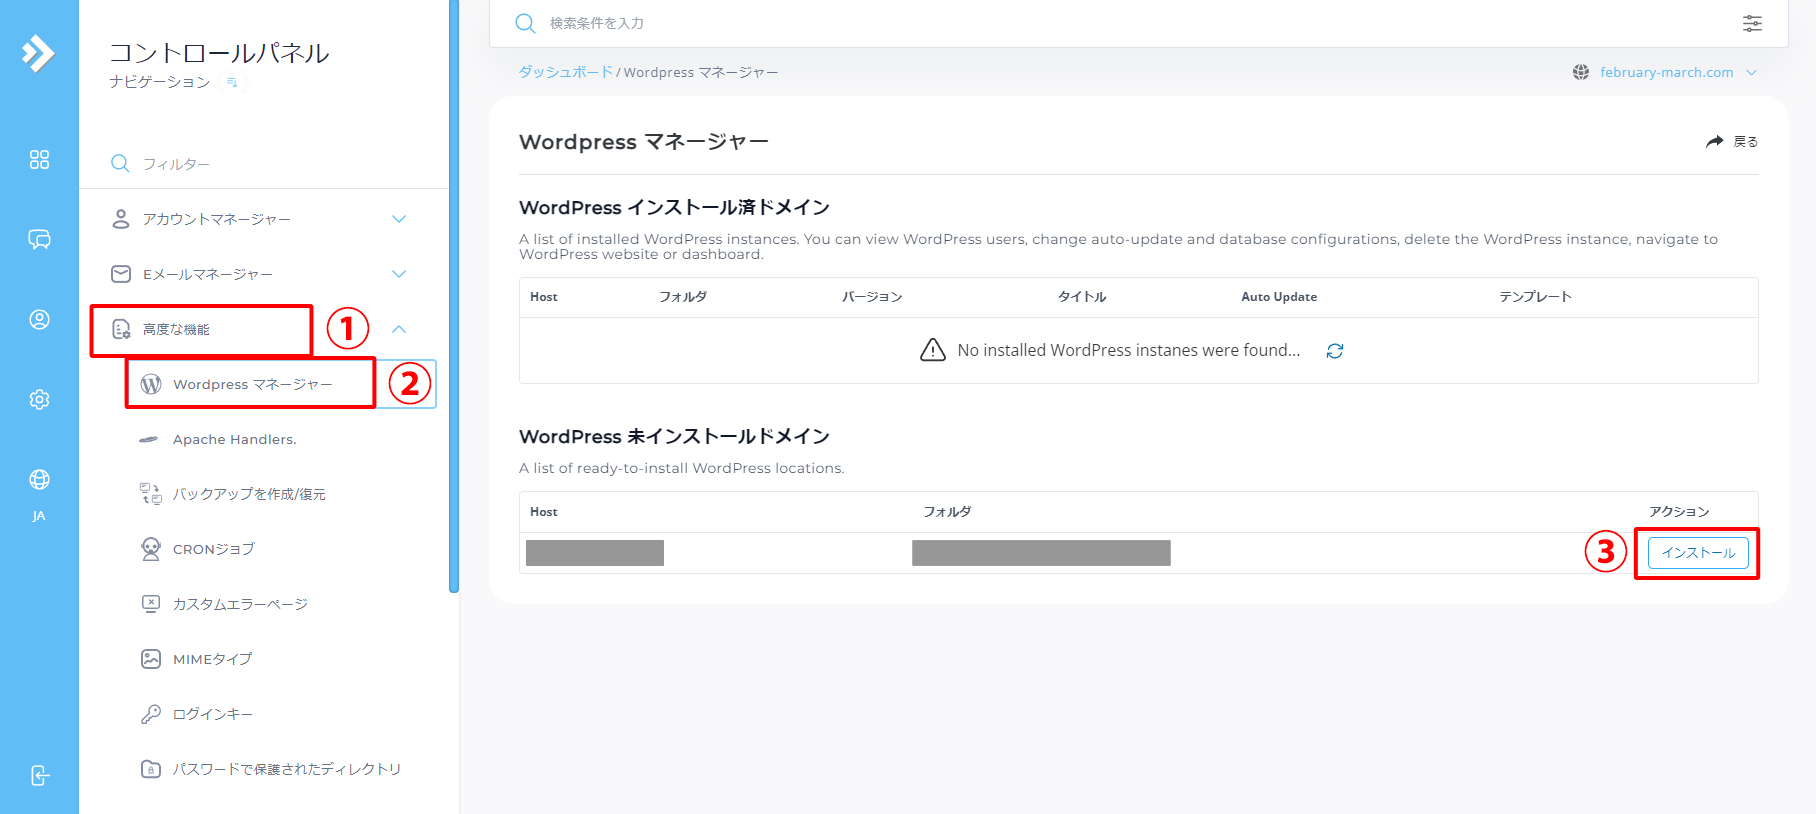Click the フィルター sidebar filter field

tap(260, 164)
